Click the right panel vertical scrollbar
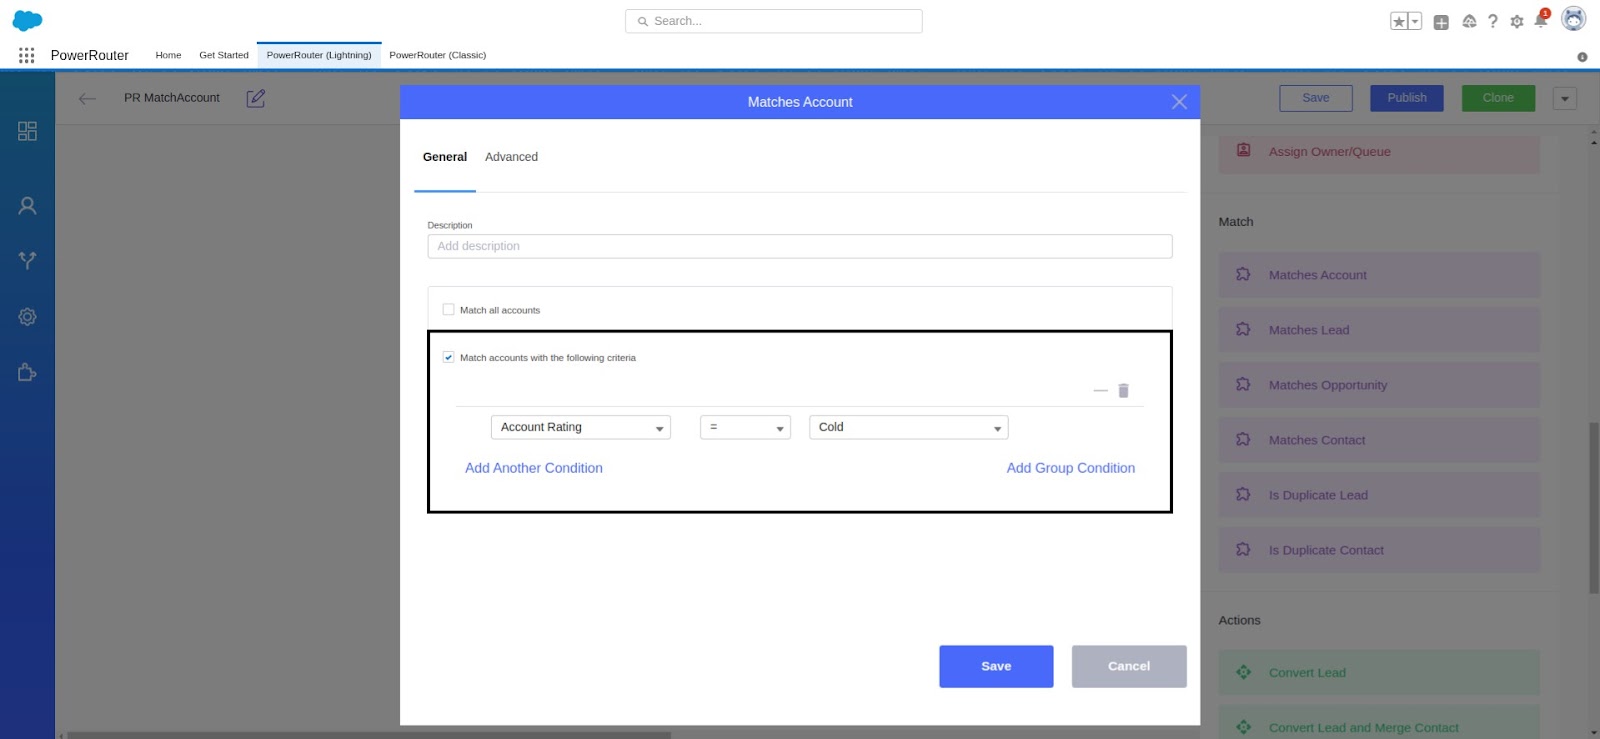1600x739 pixels. (x=1593, y=507)
